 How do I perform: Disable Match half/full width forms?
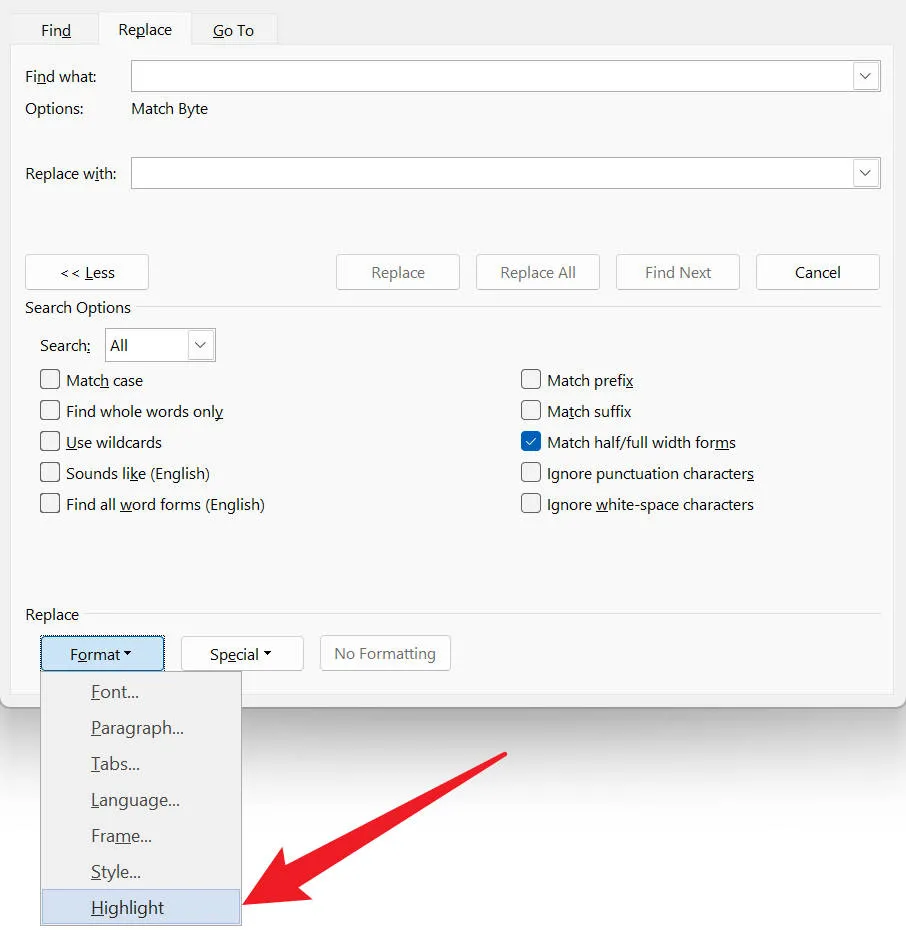click(x=531, y=442)
